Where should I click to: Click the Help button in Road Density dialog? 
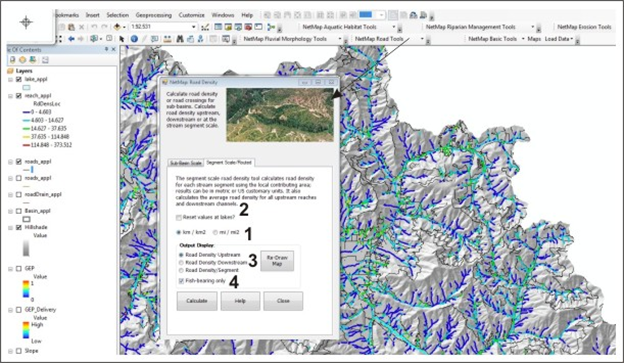click(x=240, y=301)
